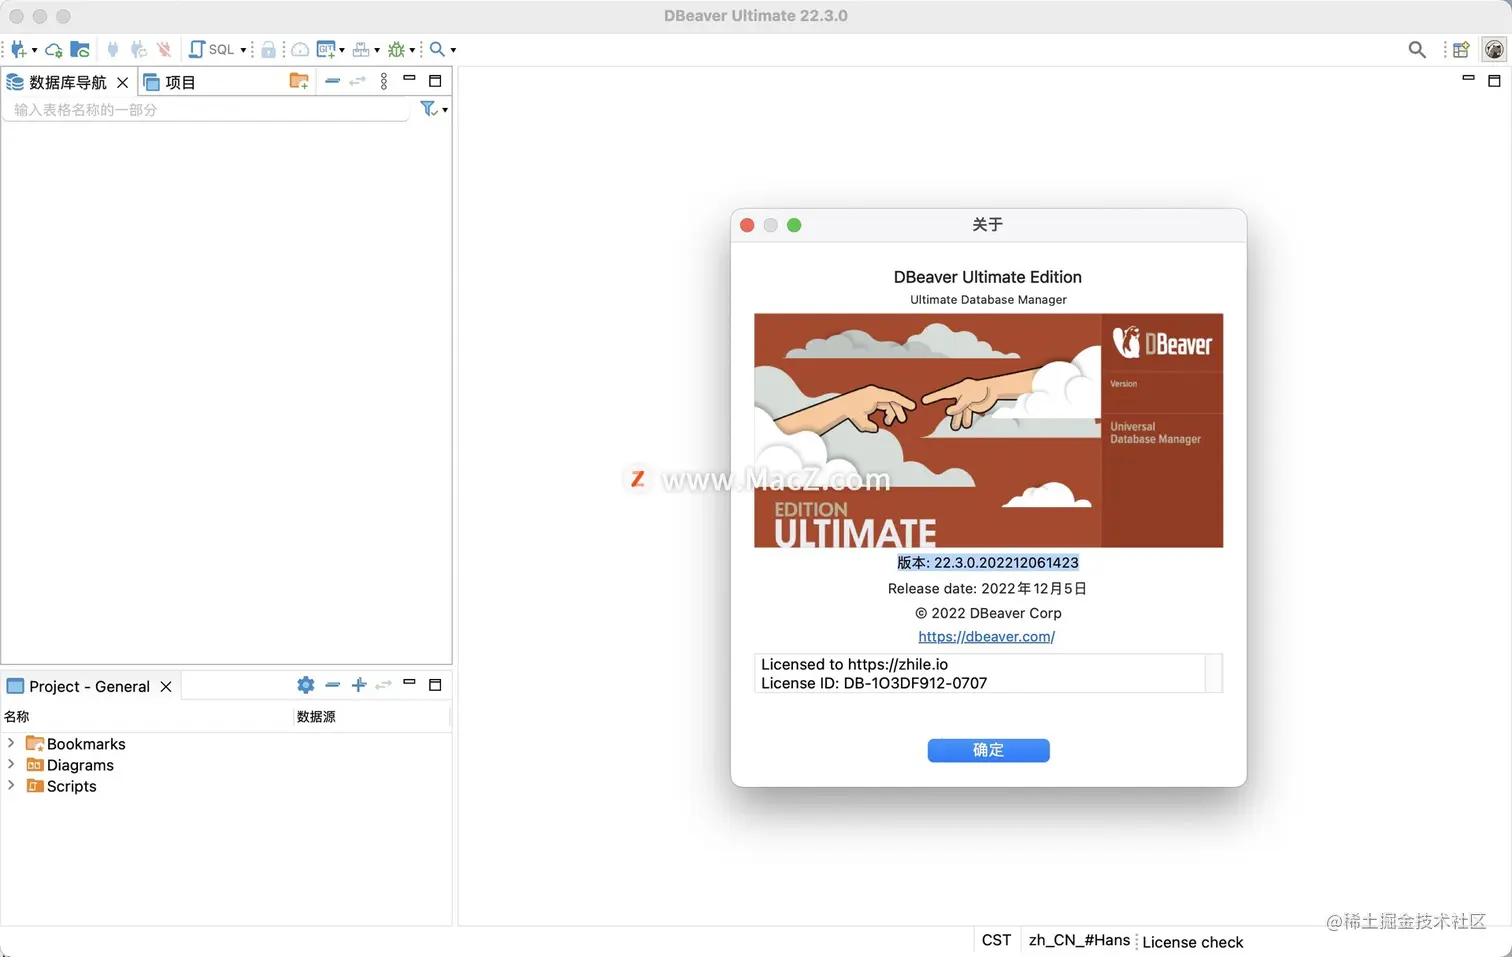Open the SQL editor dropdown arrow
Image resolution: width=1512 pixels, height=957 pixels.
(243, 50)
